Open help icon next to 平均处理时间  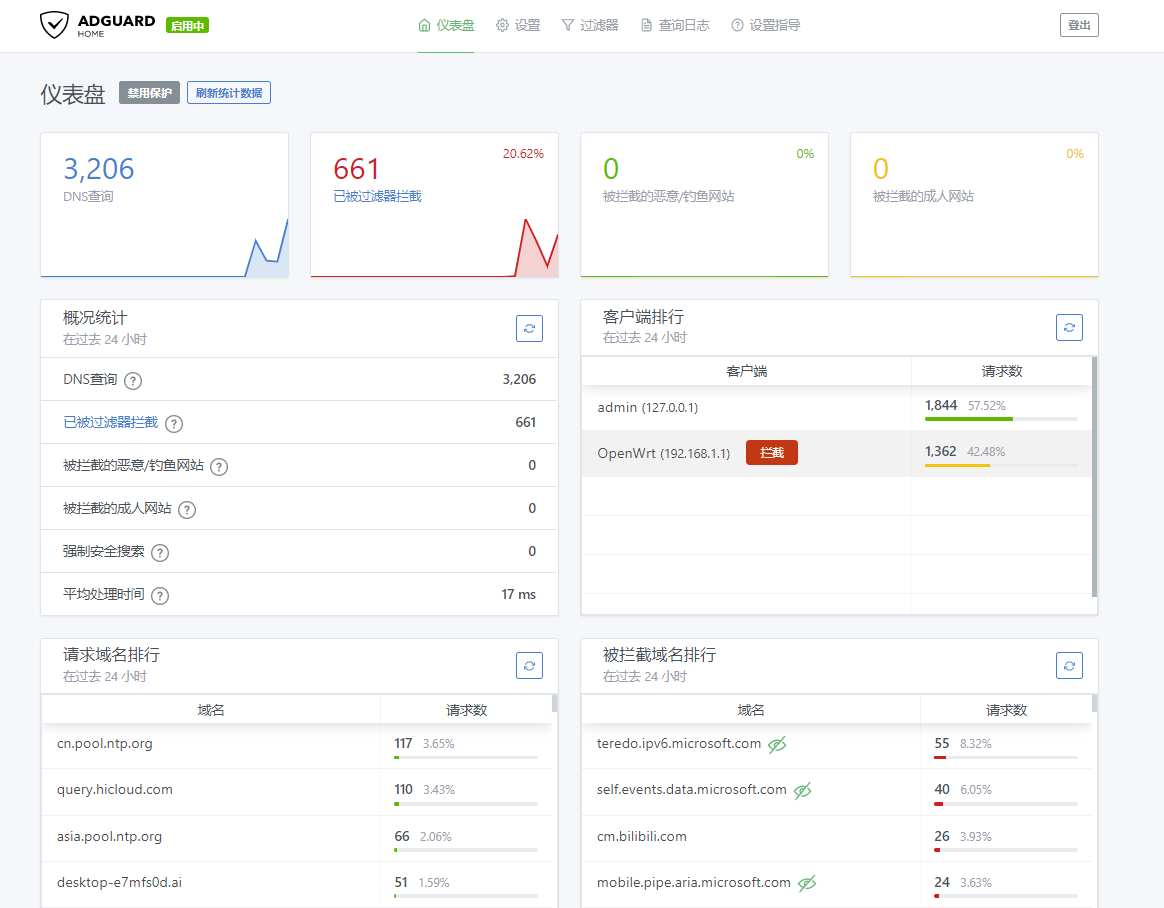coord(160,595)
